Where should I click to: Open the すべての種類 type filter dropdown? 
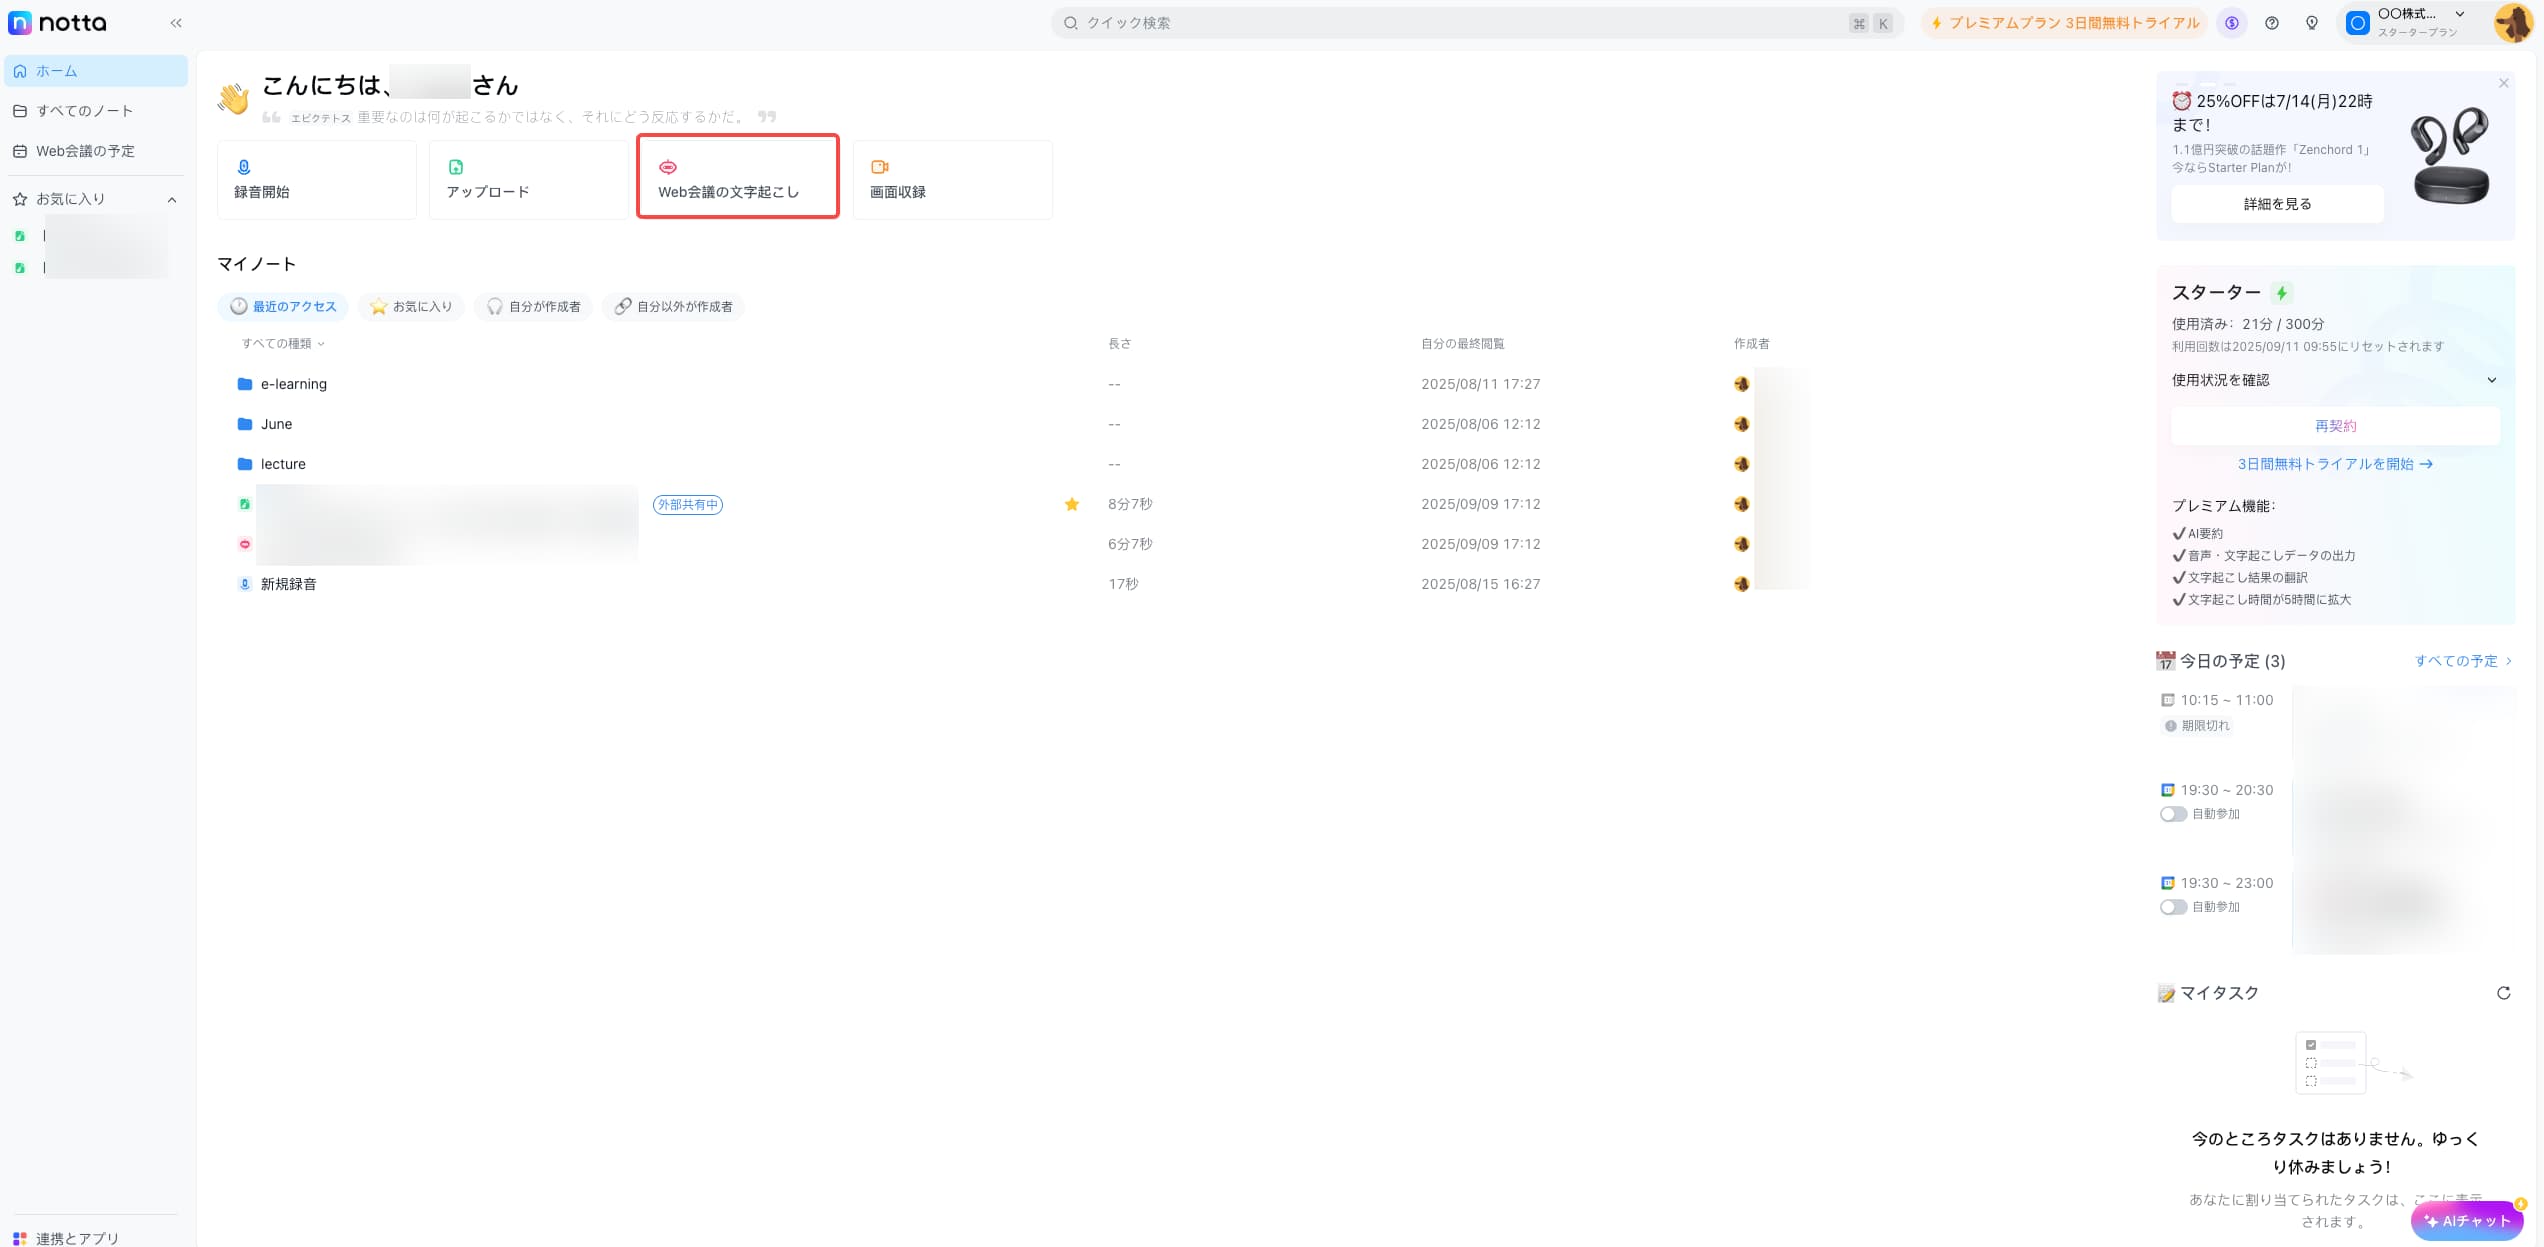click(x=282, y=343)
